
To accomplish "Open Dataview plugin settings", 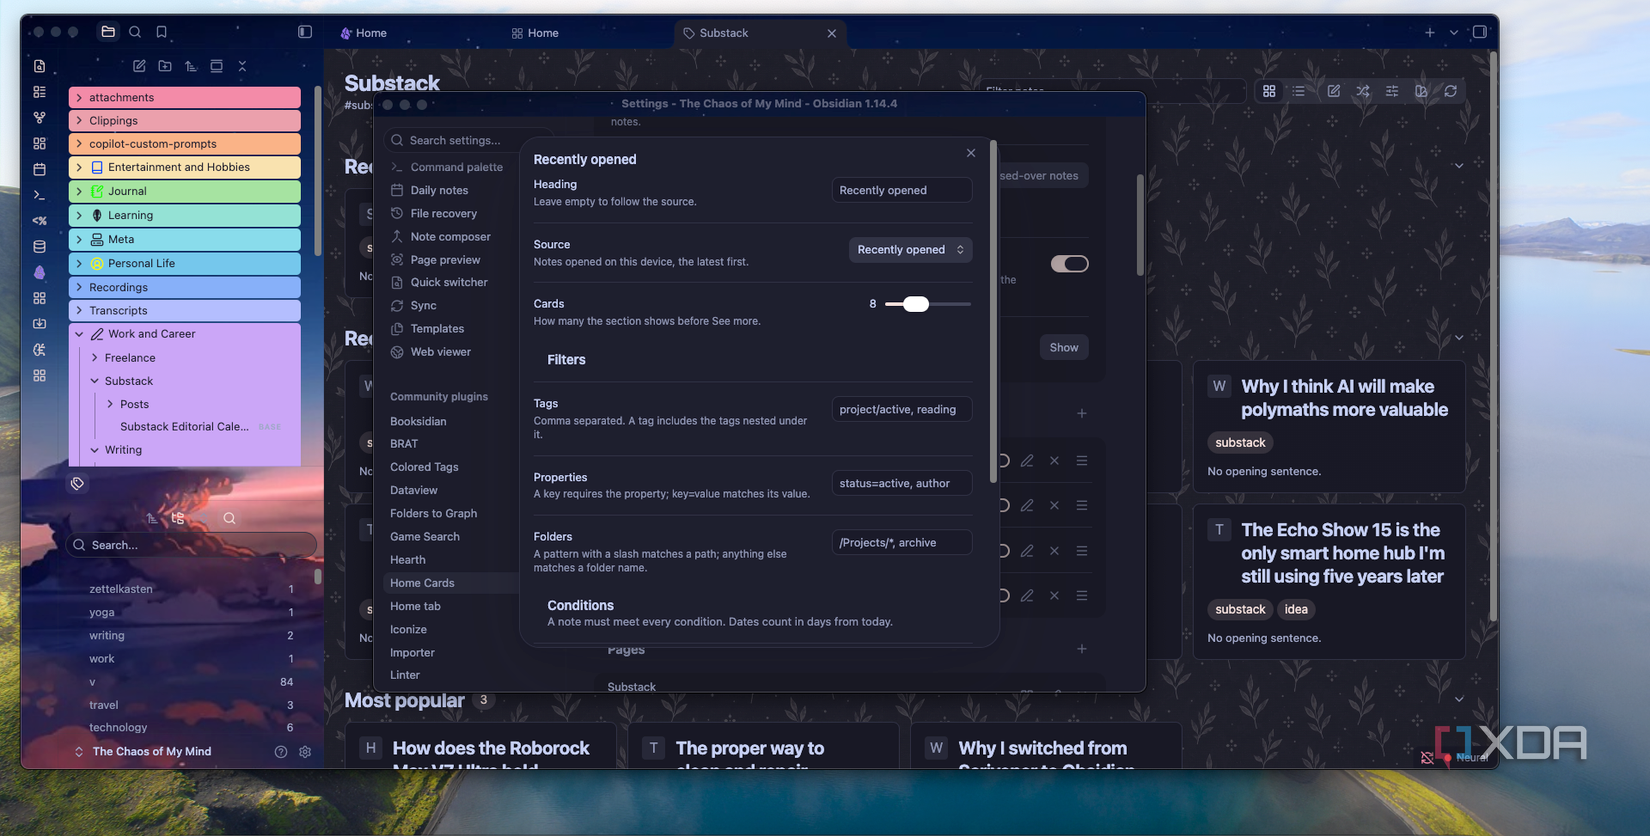I will click(414, 490).
